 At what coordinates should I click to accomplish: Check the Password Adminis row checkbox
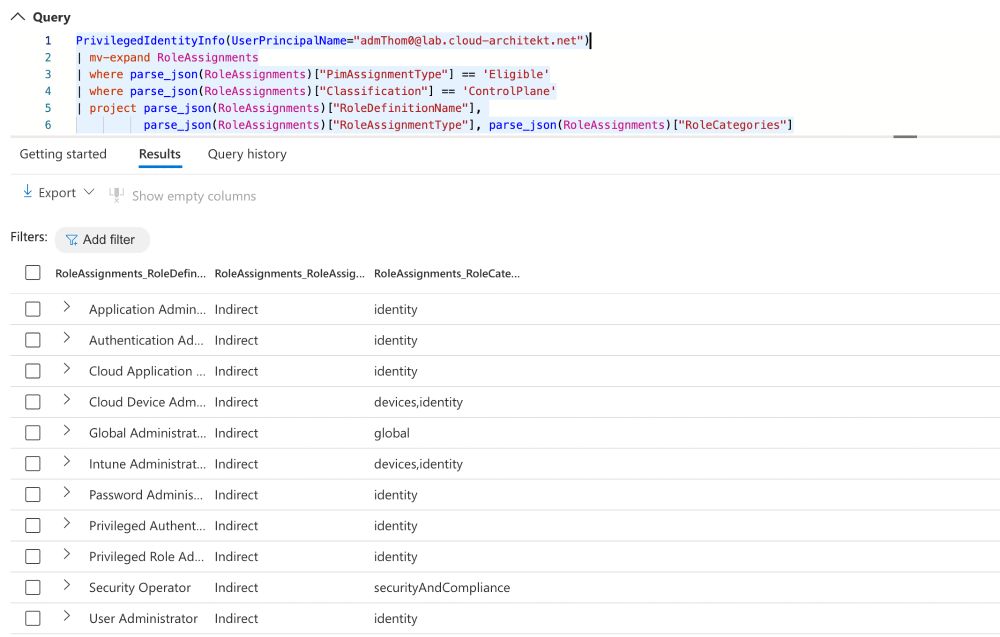33,495
